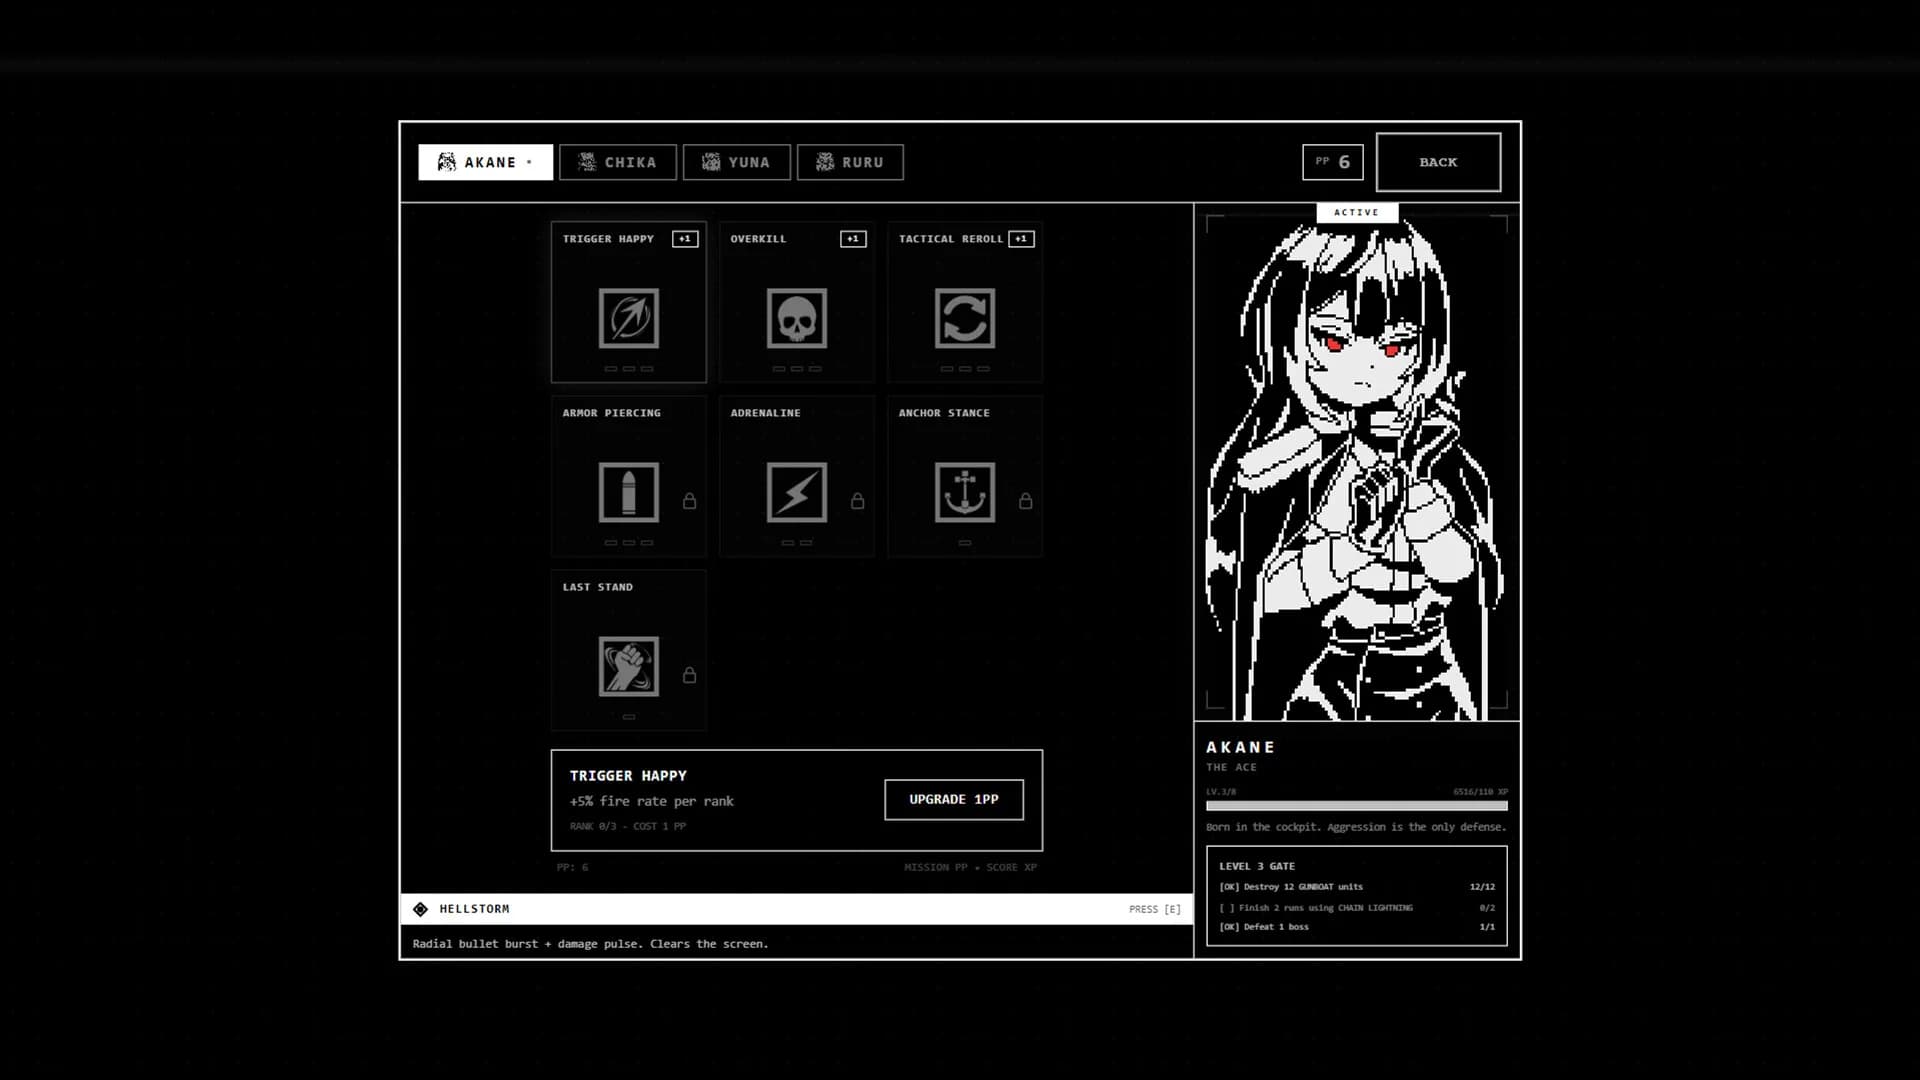
Task: Click the UPGRADE 1PP button
Action: click(x=954, y=799)
